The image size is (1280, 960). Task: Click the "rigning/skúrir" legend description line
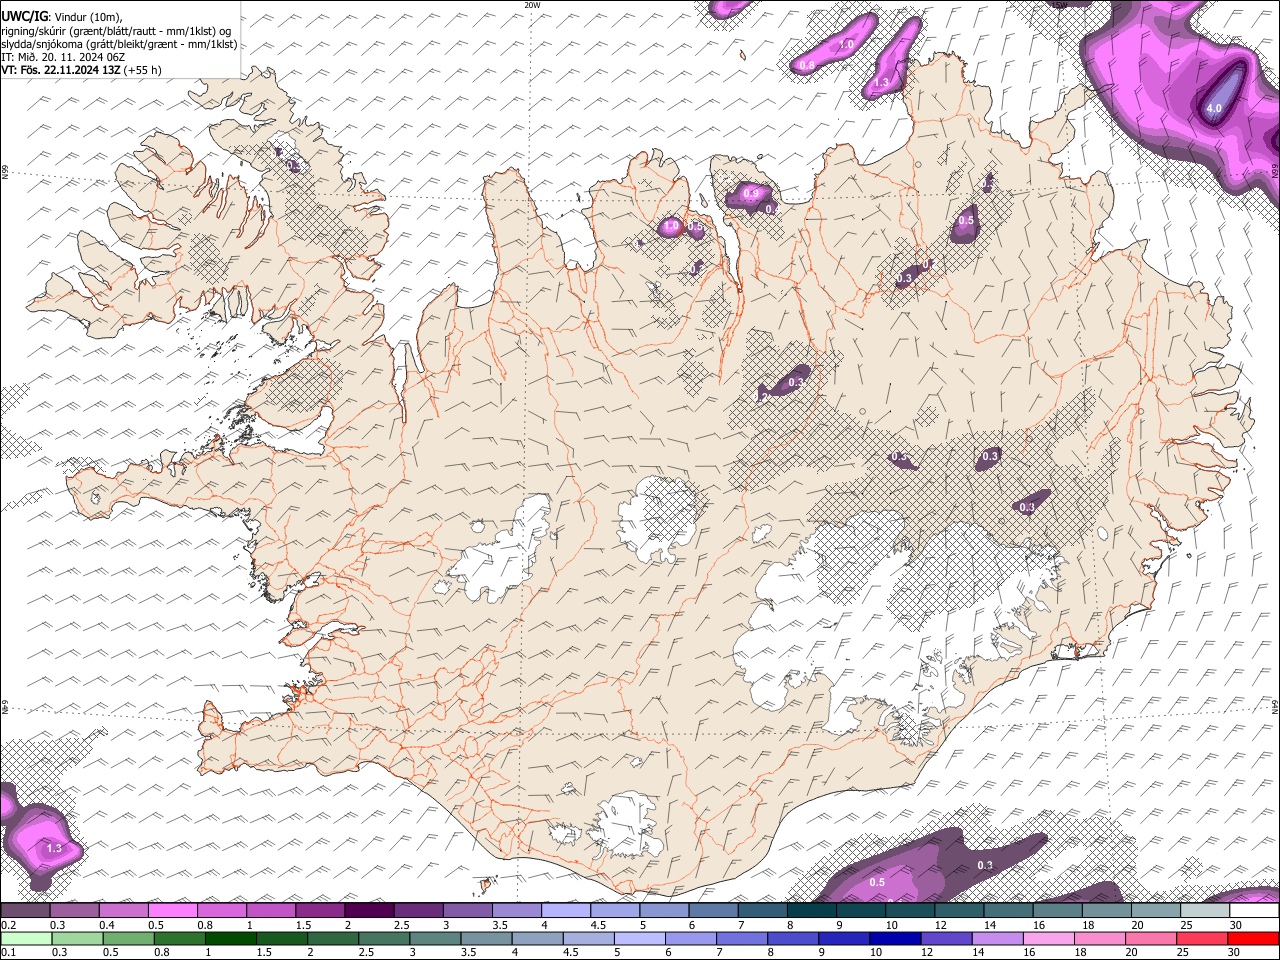point(118,31)
